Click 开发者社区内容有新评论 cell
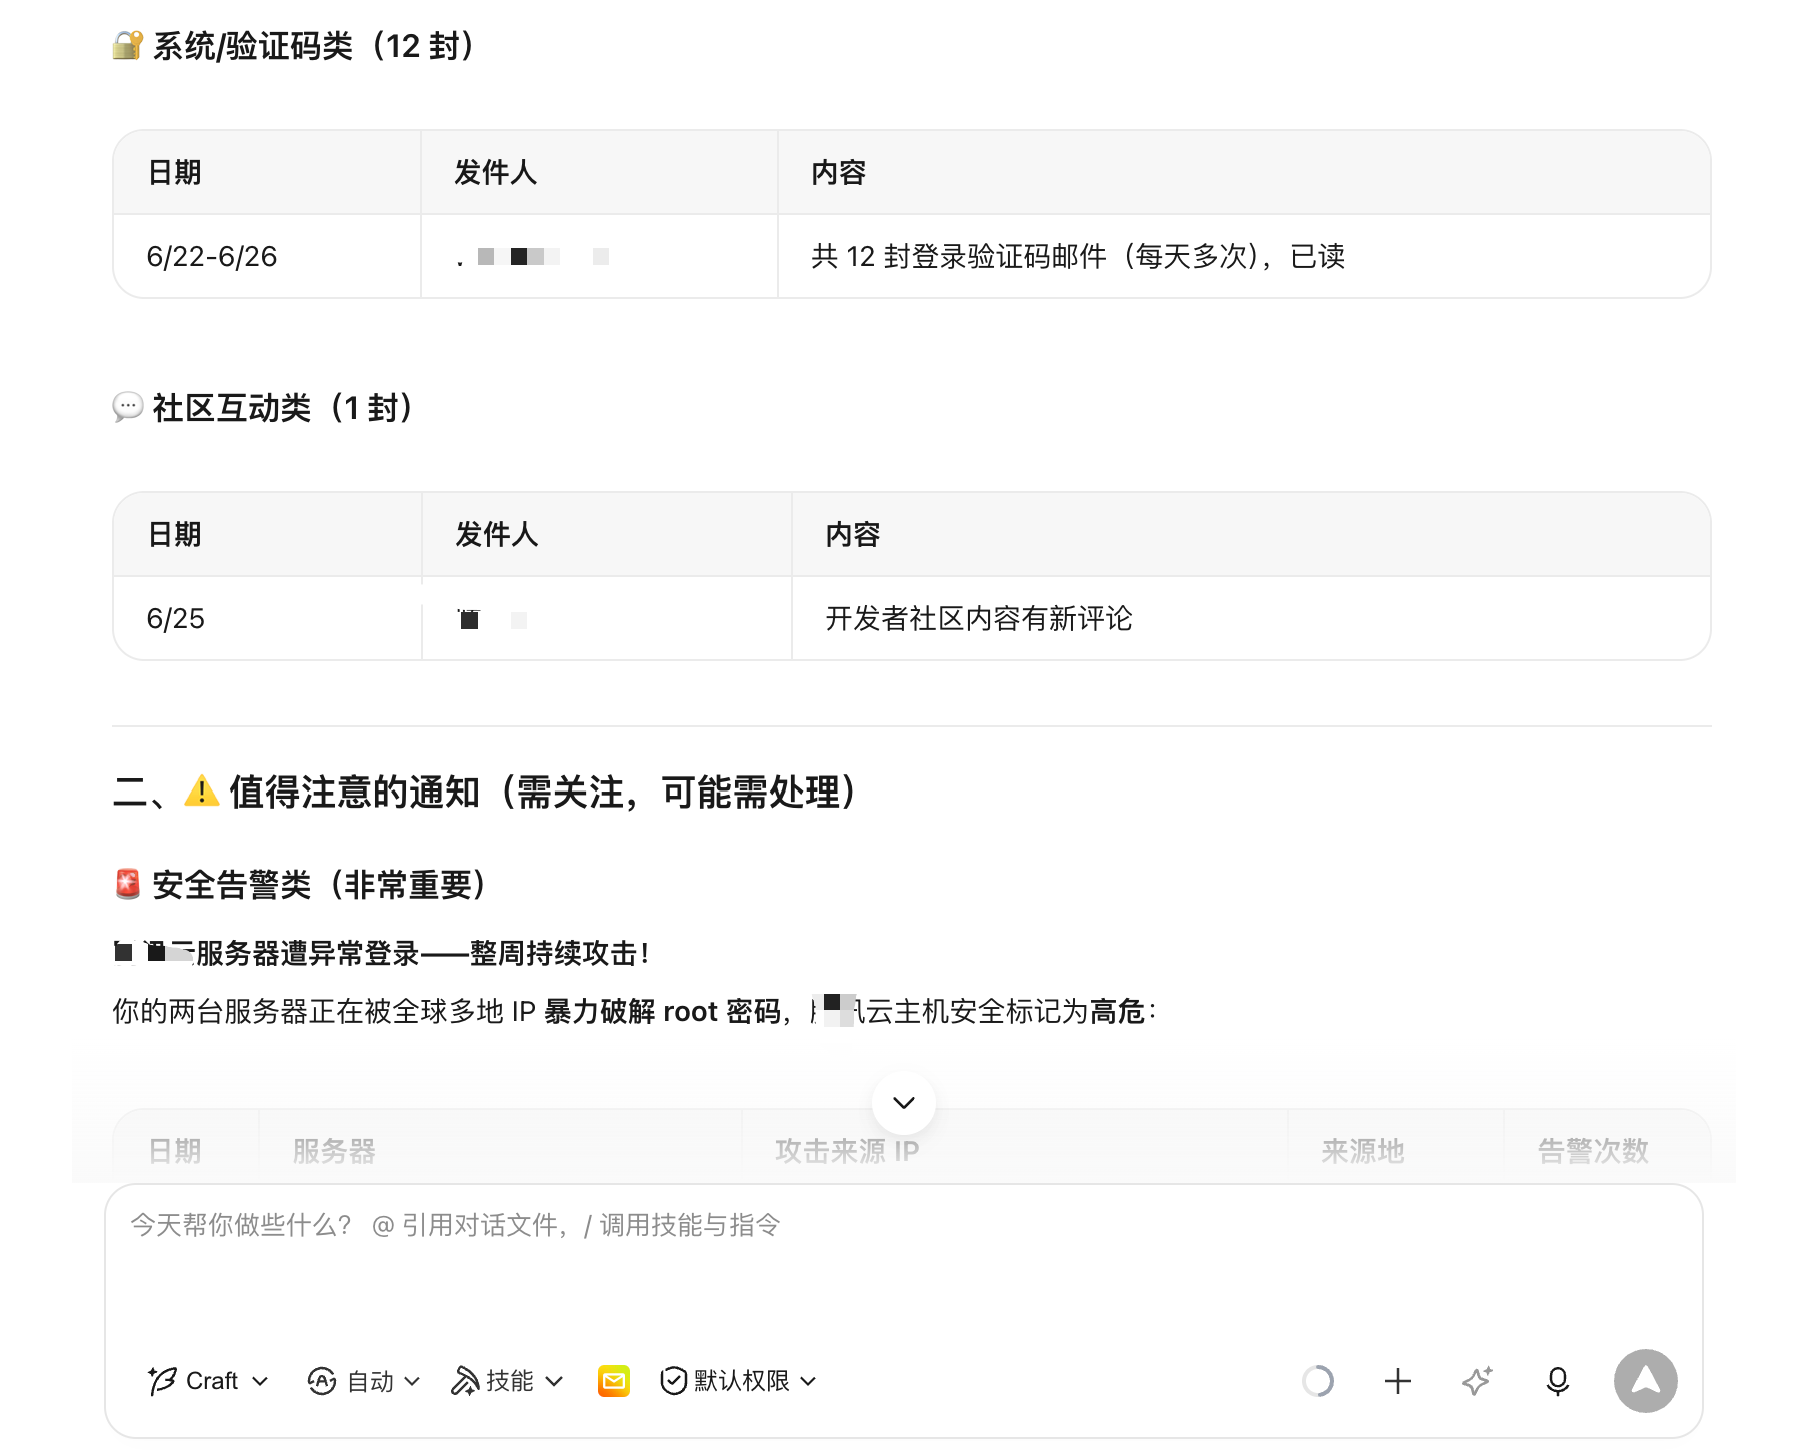This screenshot has width=1812, height=1456. tap(1251, 618)
